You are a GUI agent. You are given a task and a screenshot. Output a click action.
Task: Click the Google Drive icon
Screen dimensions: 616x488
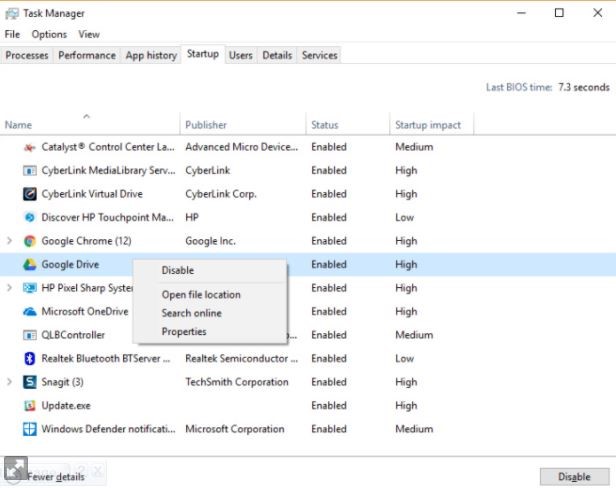(29, 264)
